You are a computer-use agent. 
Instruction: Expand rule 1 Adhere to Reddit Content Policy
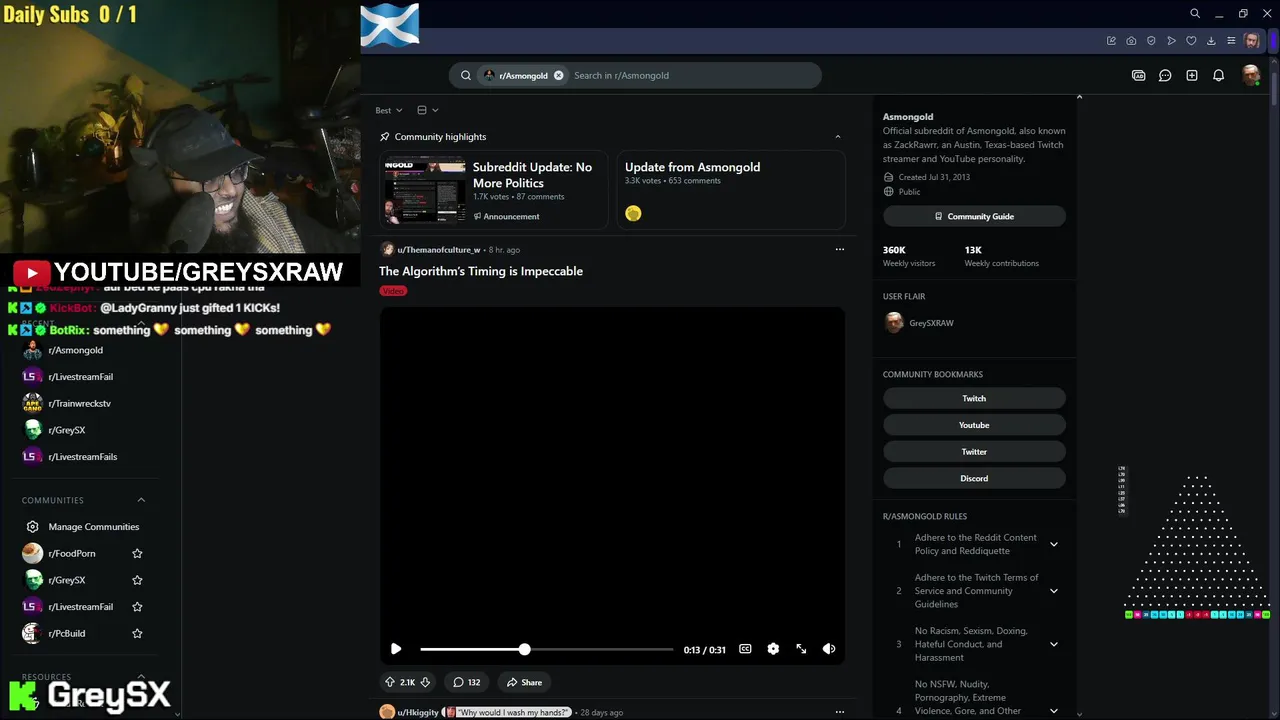pos(1053,544)
